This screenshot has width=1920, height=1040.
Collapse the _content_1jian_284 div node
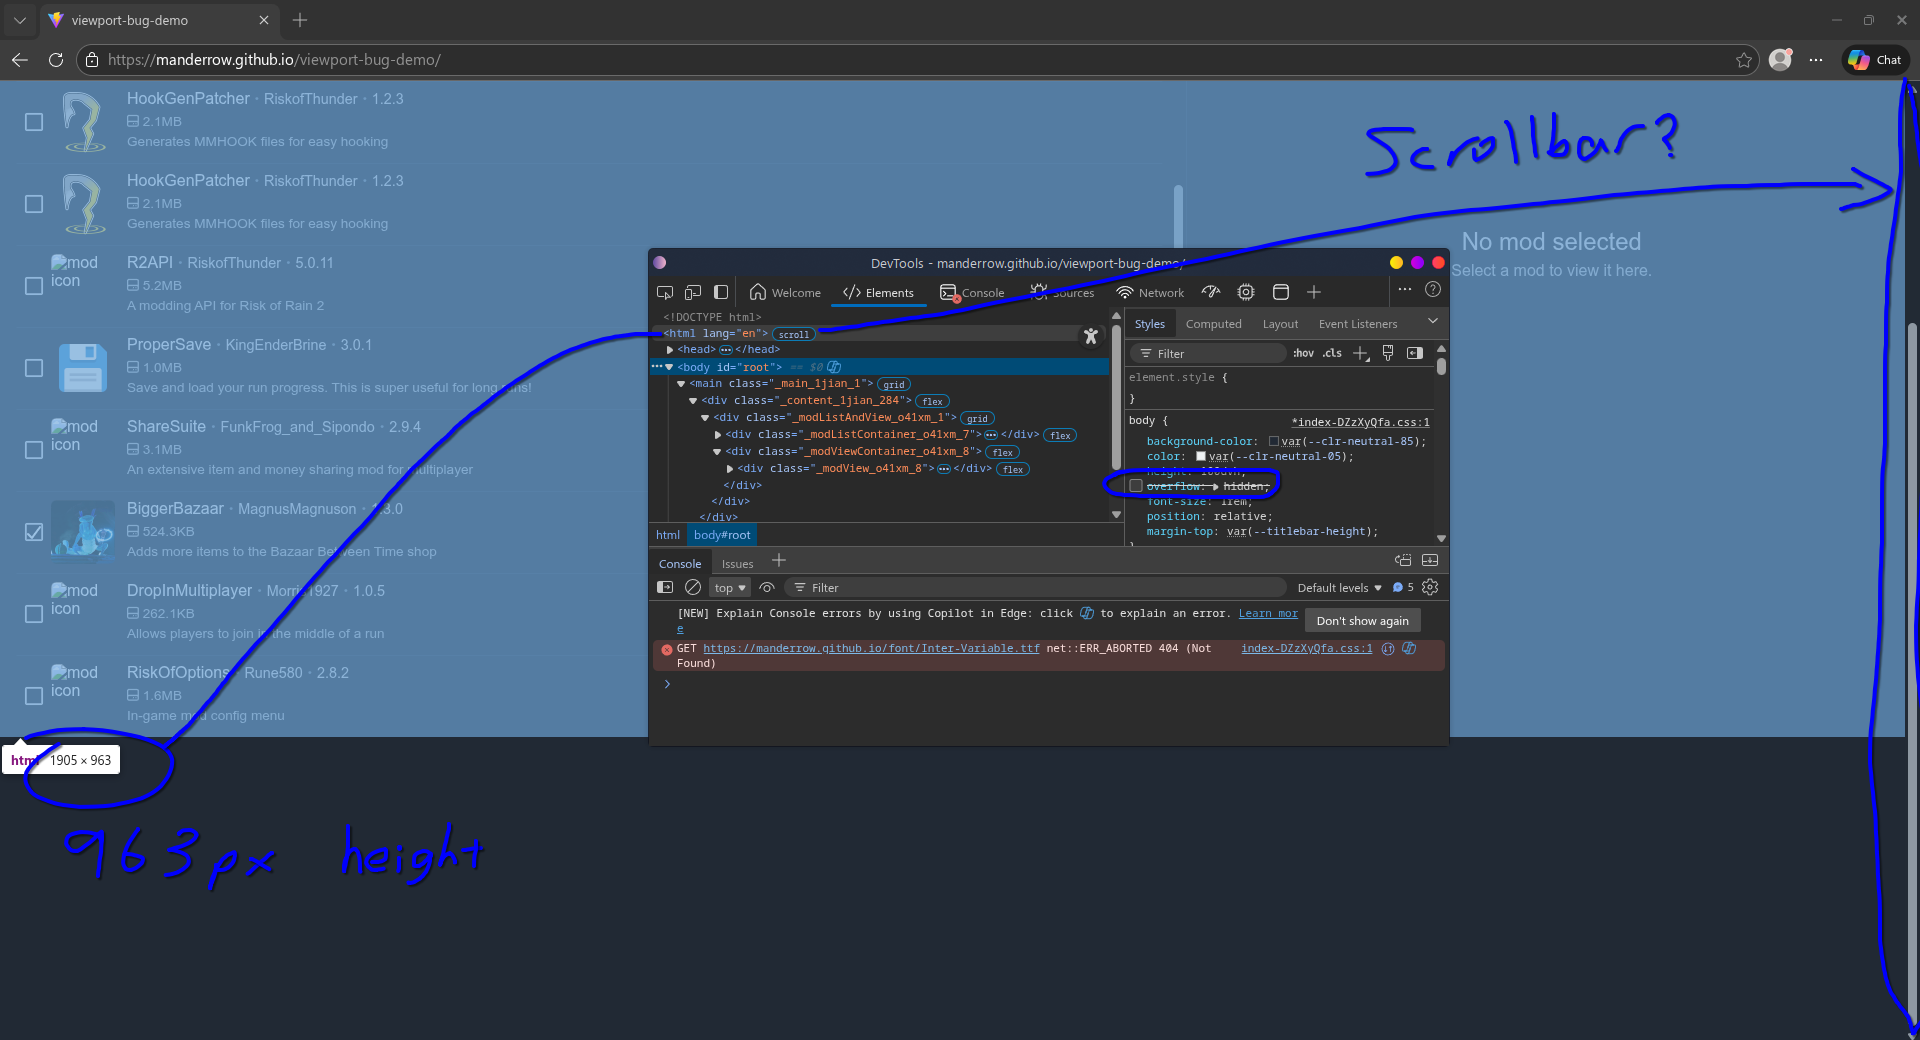(693, 401)
